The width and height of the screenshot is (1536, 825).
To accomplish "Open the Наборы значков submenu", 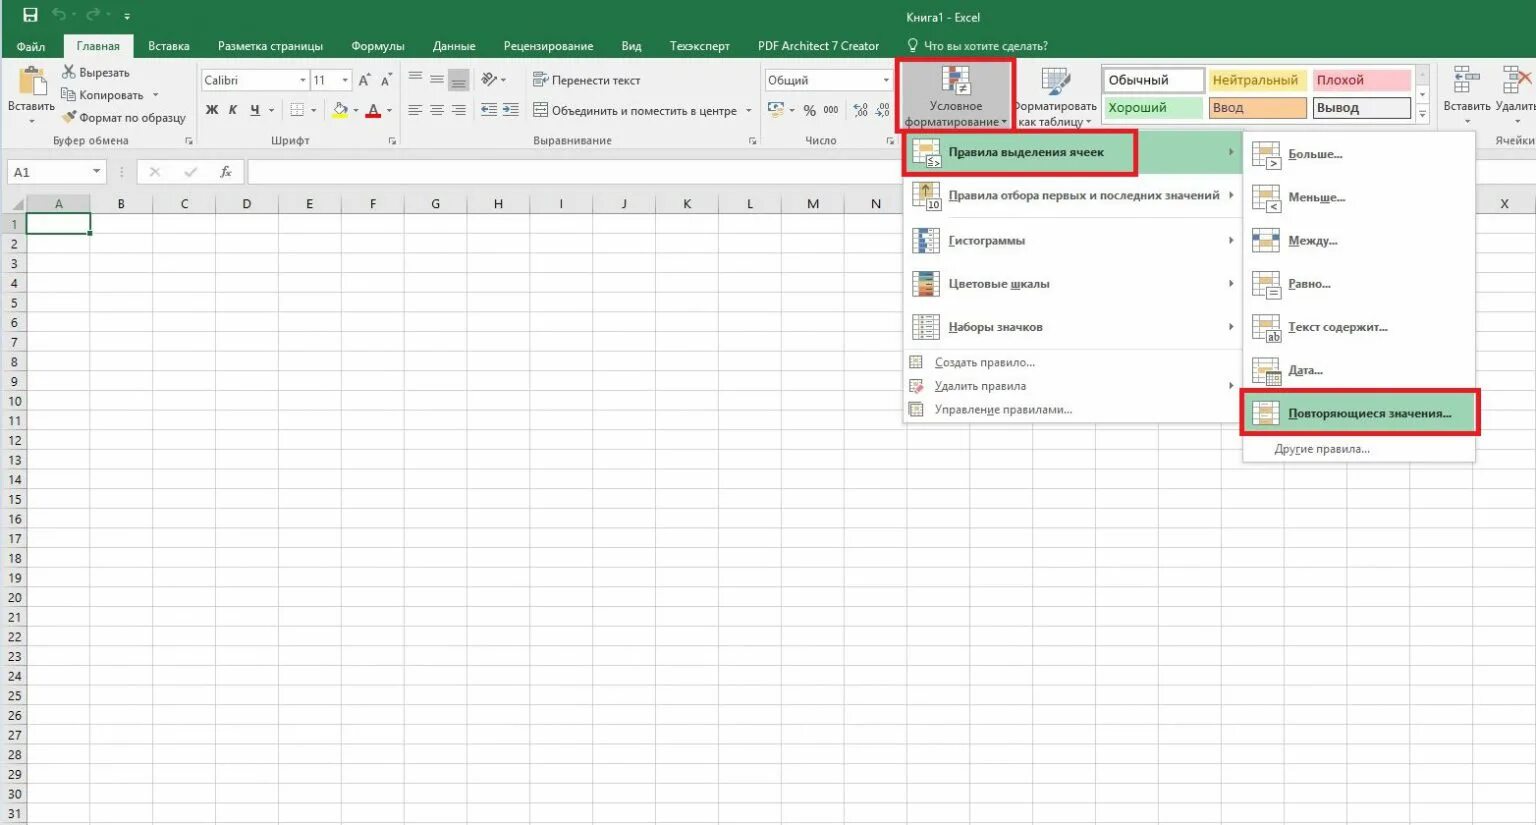I will 1073,327.
